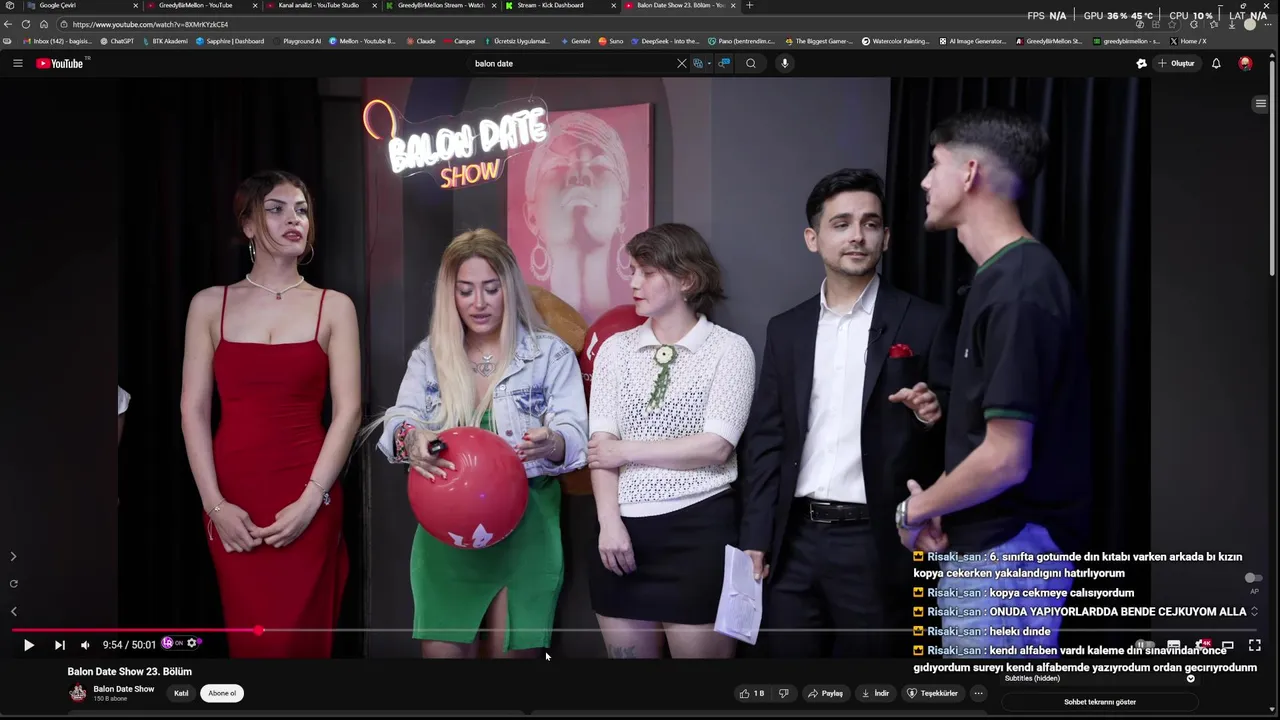This screenshot has width=1280, height=720.
Task: Open the account avatar menu
Action: coord(1245,63)
